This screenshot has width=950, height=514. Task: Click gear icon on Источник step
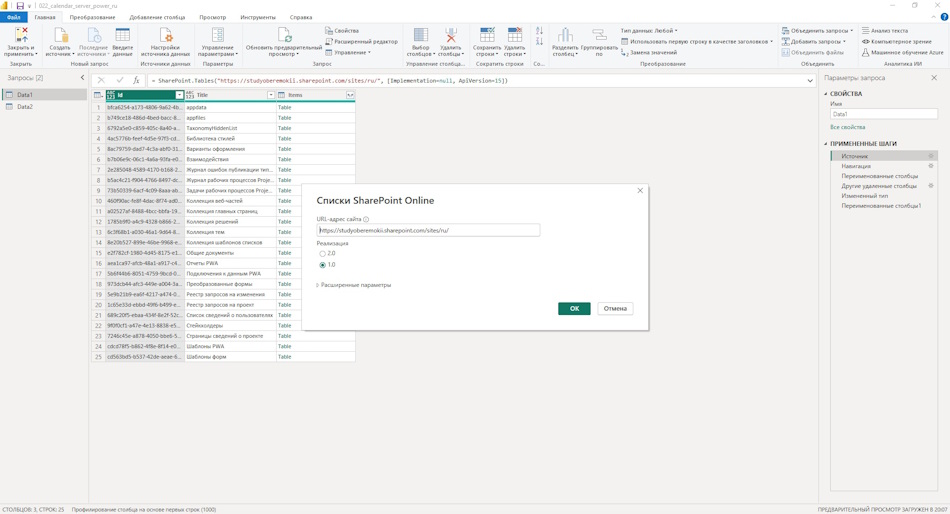coord(931,156)
